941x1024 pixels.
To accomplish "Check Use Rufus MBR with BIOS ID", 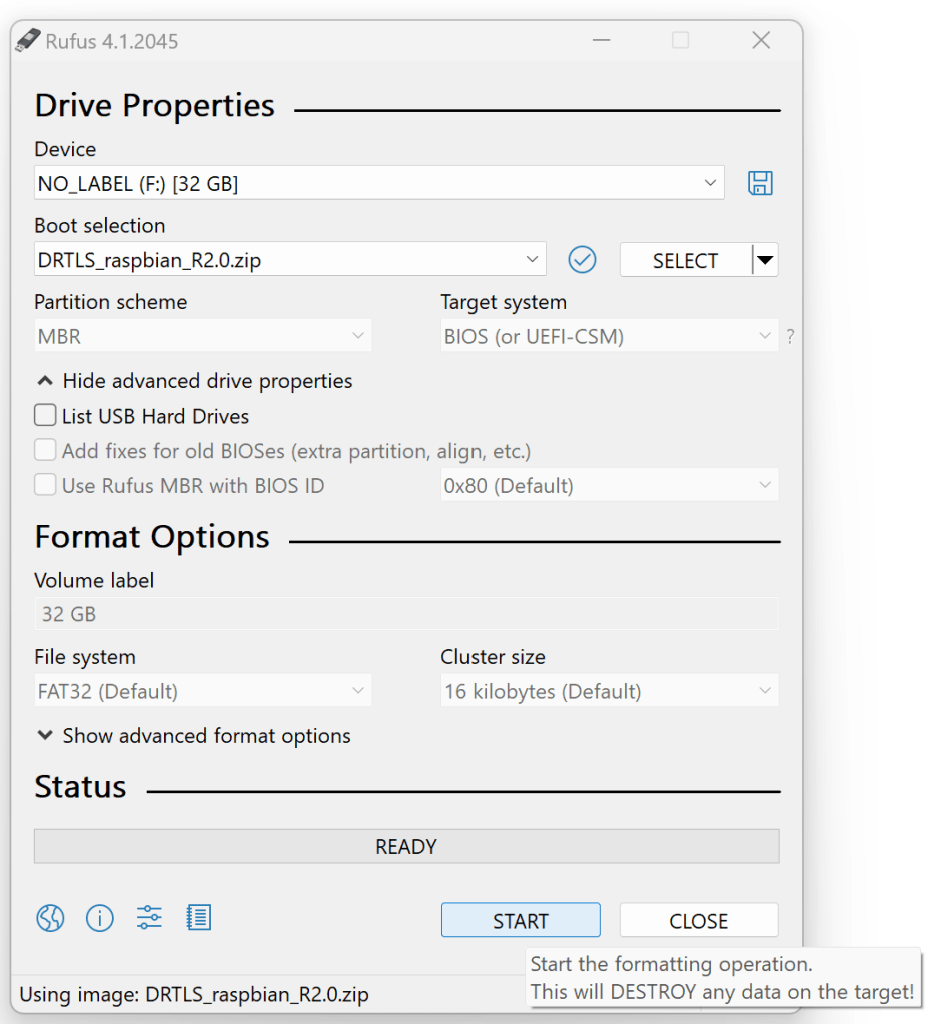I will point(46,486).
